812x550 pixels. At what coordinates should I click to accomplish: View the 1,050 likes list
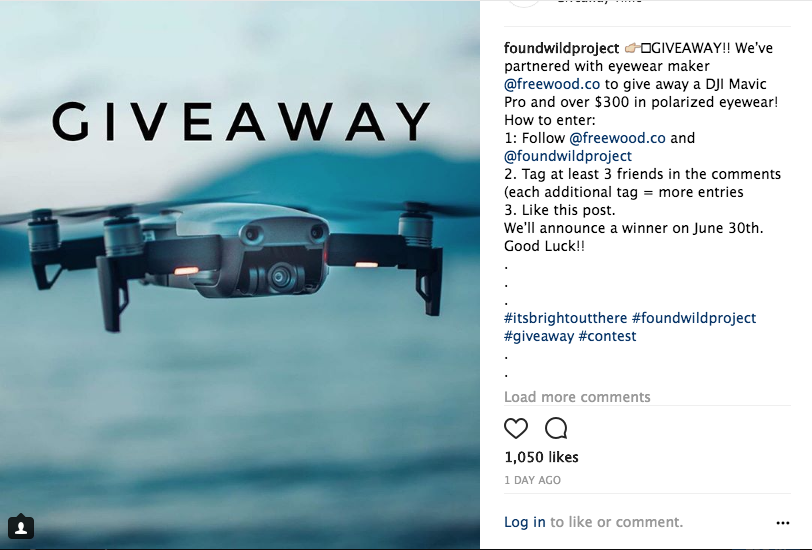click(x=542, y=457)
